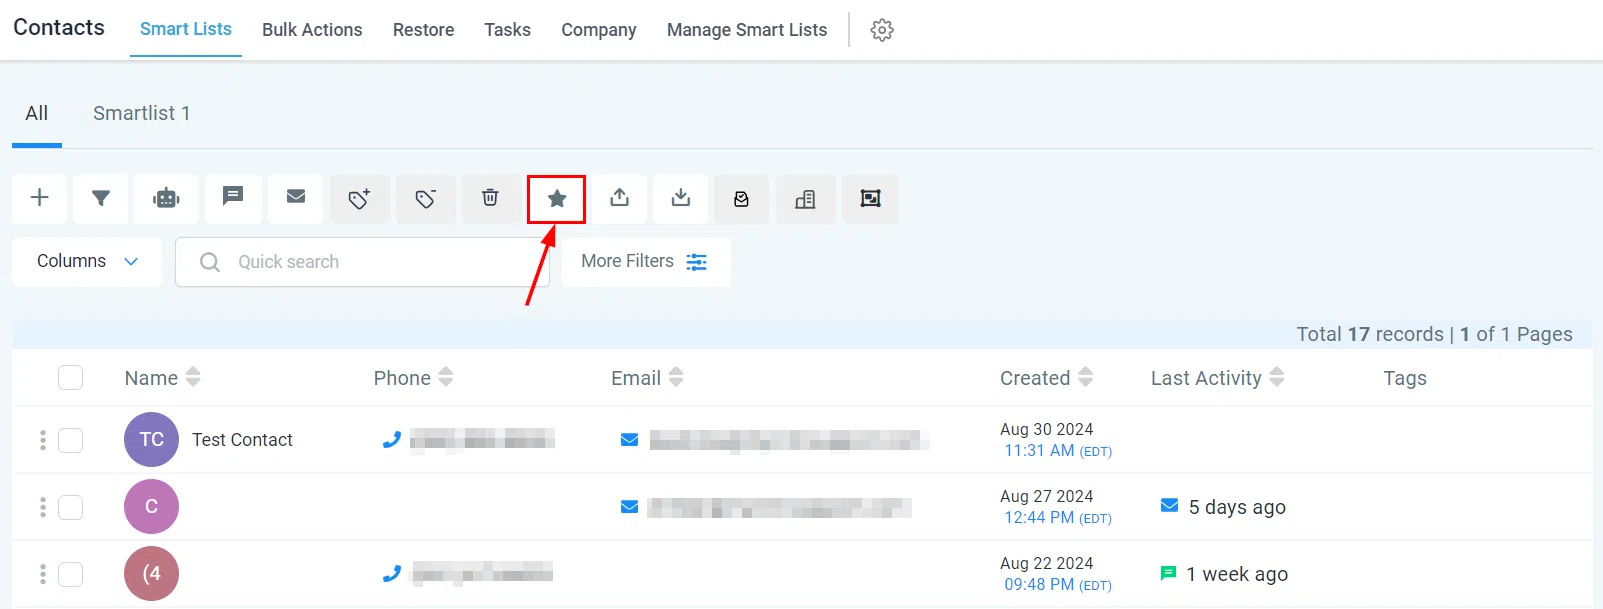Sort by Phone column arrows
The height and width of the screenshot is (609, 1603).
[x=446, y=377]
